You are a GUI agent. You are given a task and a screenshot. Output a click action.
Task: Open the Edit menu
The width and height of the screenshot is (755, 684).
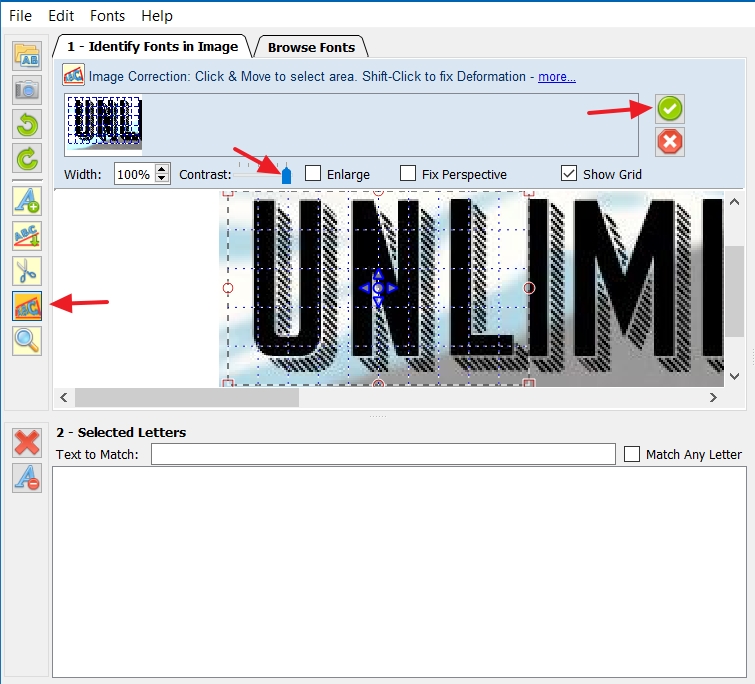(61, 16)
